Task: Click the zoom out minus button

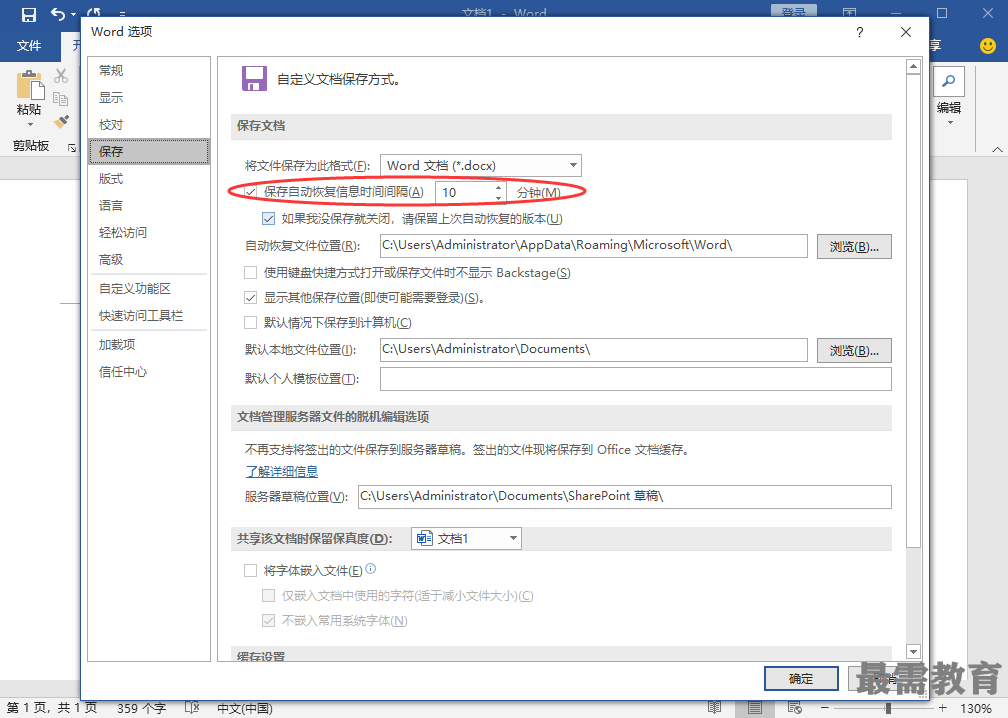Action: [825, 708]
